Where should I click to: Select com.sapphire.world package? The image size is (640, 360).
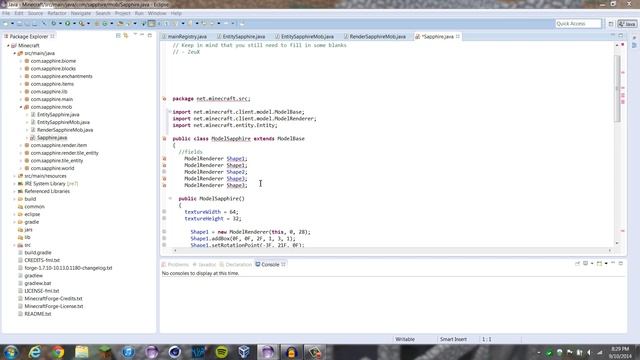click(52, 168)
